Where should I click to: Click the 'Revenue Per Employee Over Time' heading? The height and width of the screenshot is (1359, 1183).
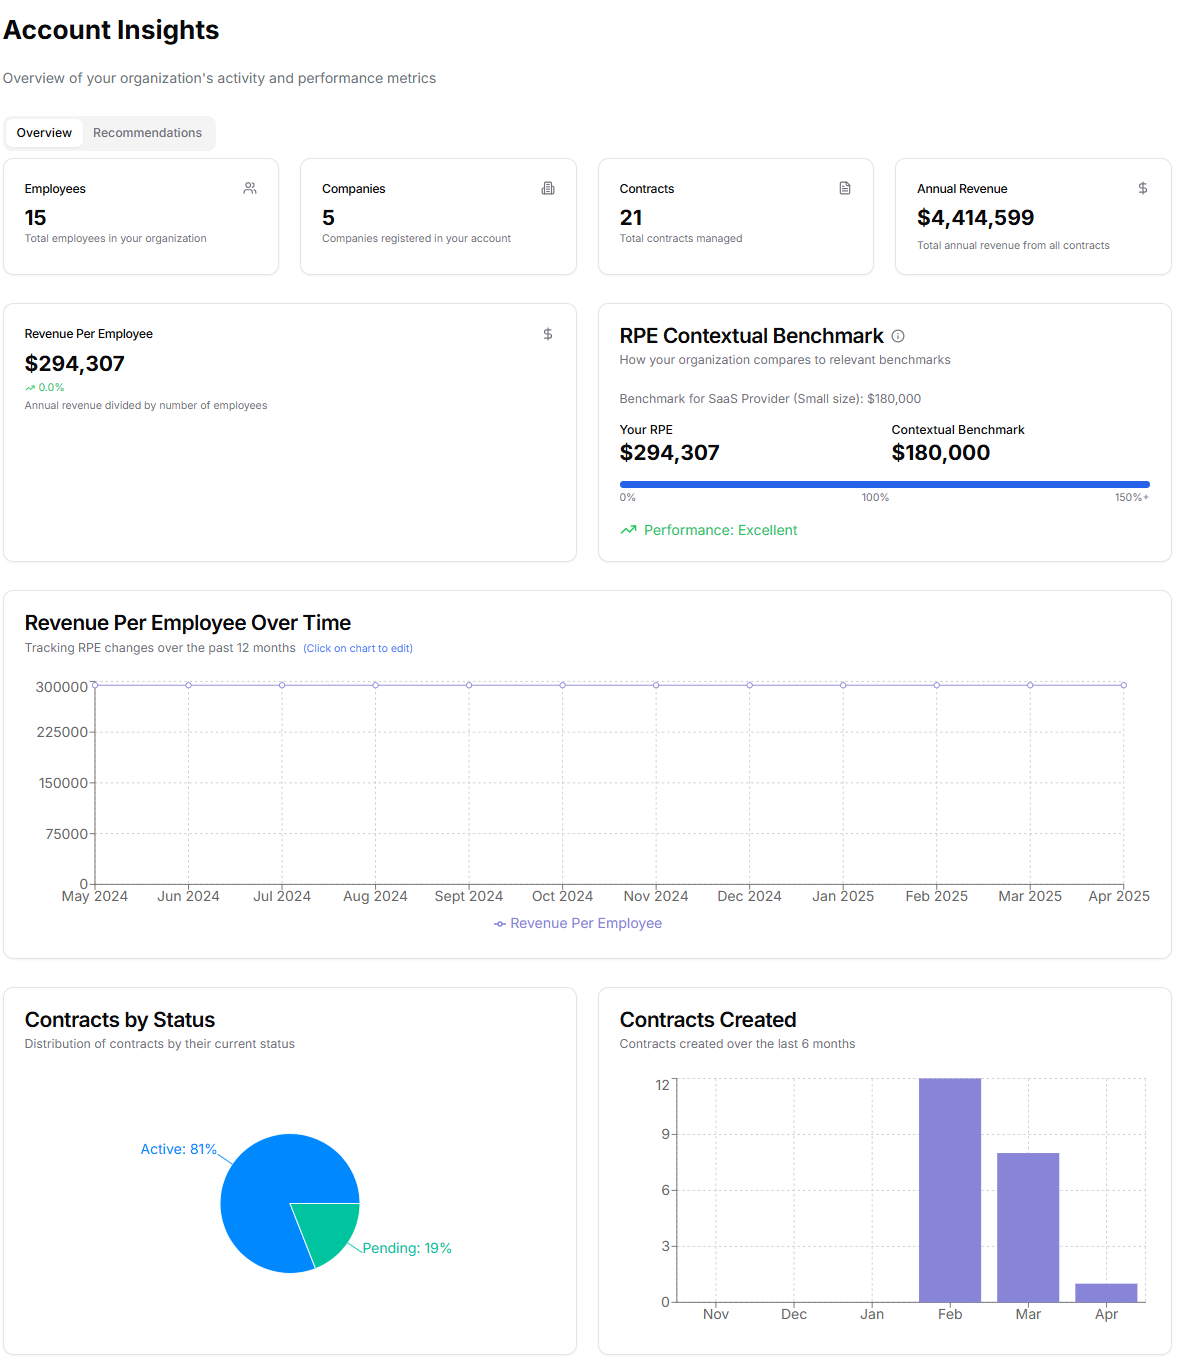188,623
